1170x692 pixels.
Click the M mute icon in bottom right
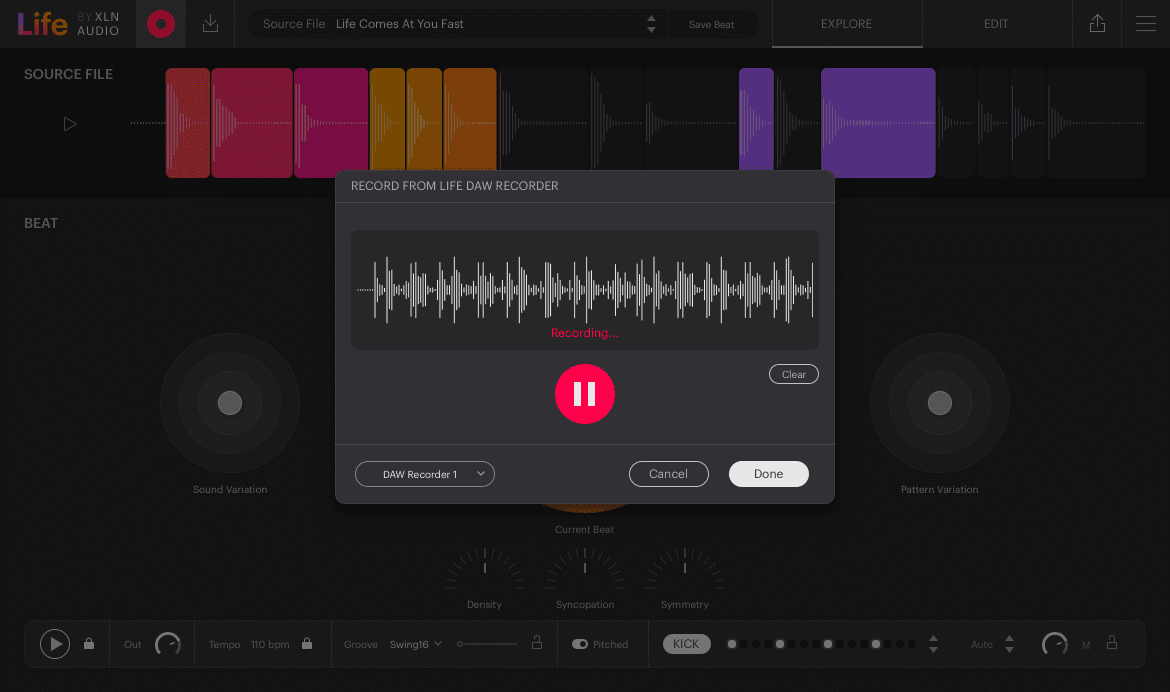point(1085,644)
